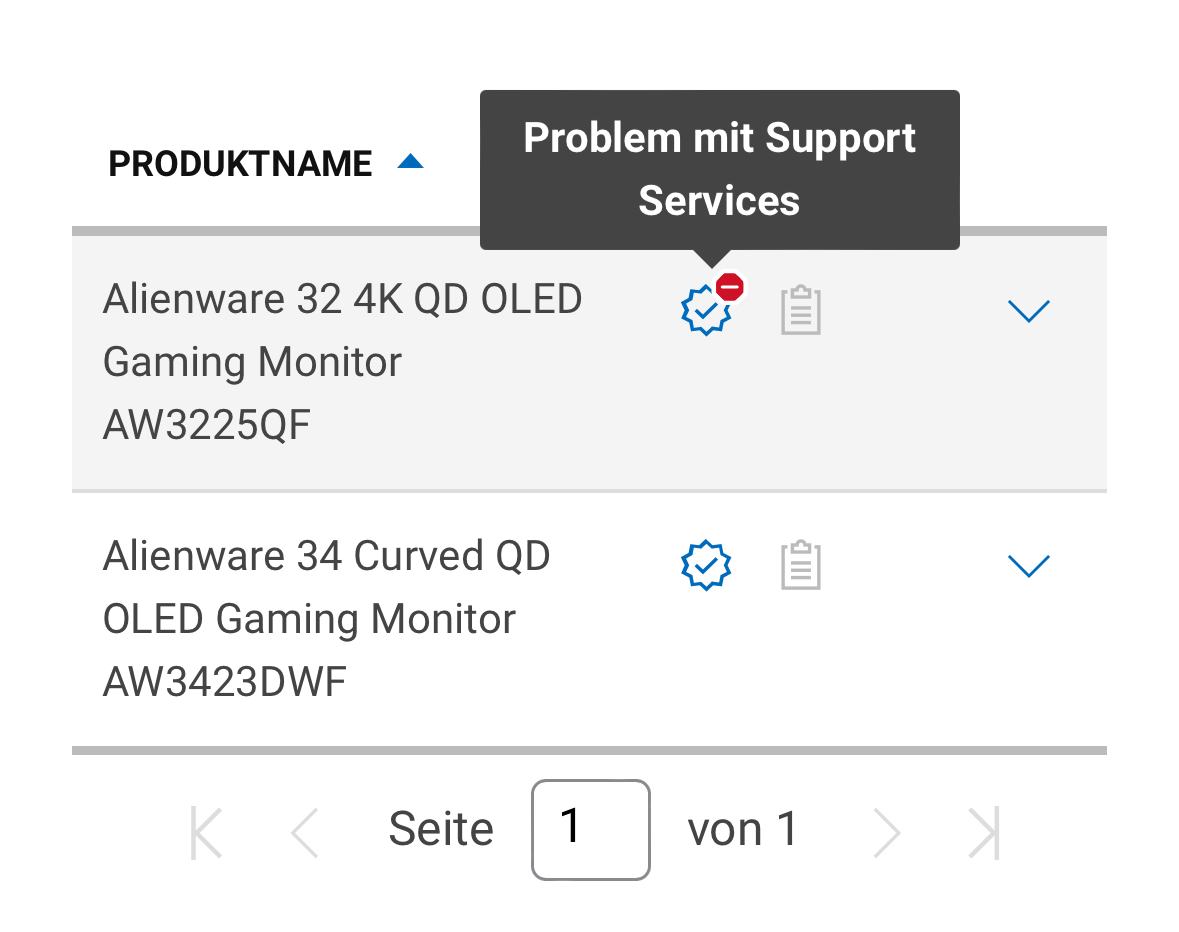Click the page number input field

click(x=590, y=830)
